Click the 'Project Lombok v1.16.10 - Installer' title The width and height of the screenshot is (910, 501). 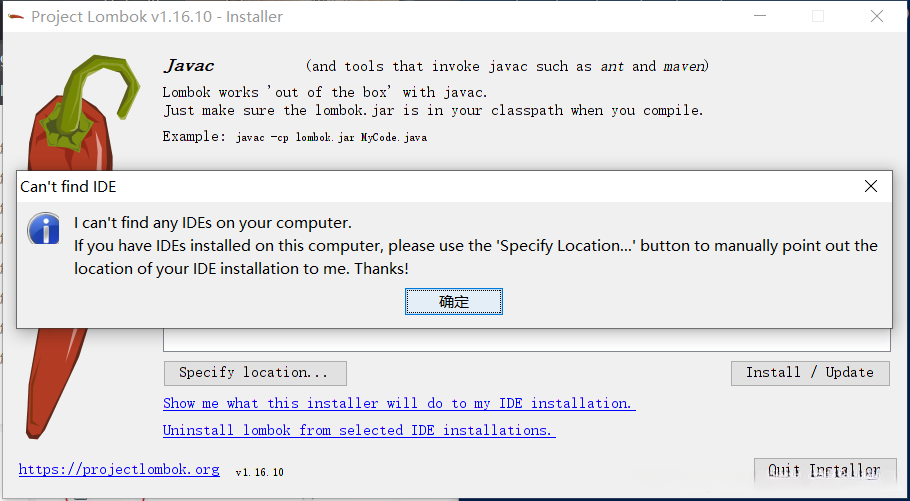(157, 16)
